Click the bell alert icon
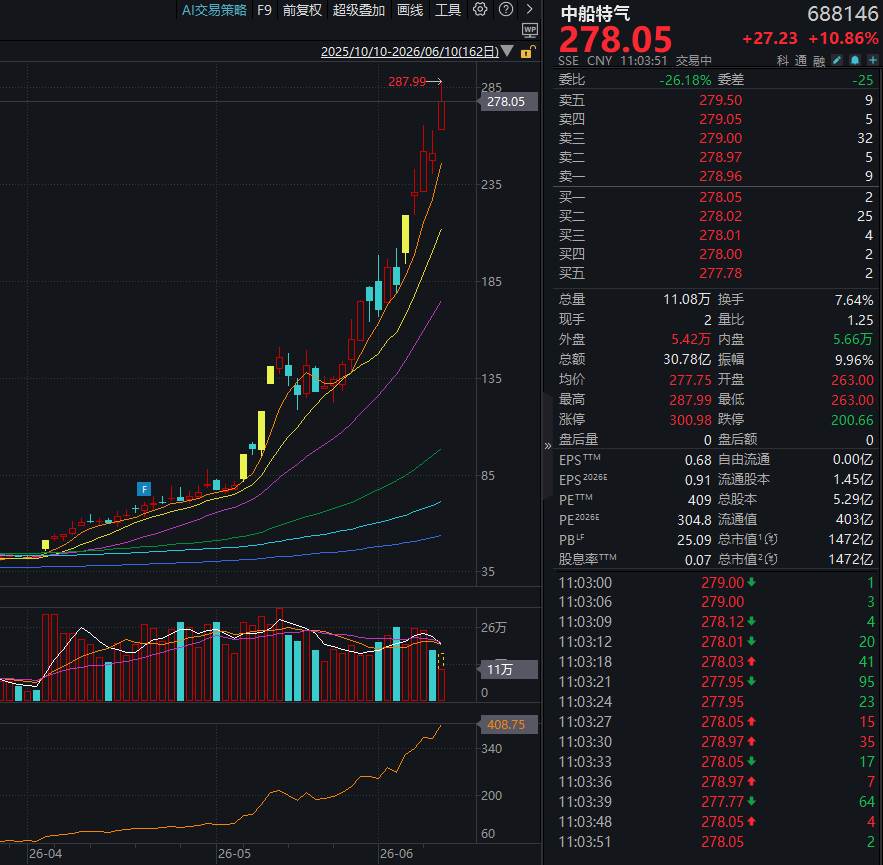883x865 pixels. 855,60
